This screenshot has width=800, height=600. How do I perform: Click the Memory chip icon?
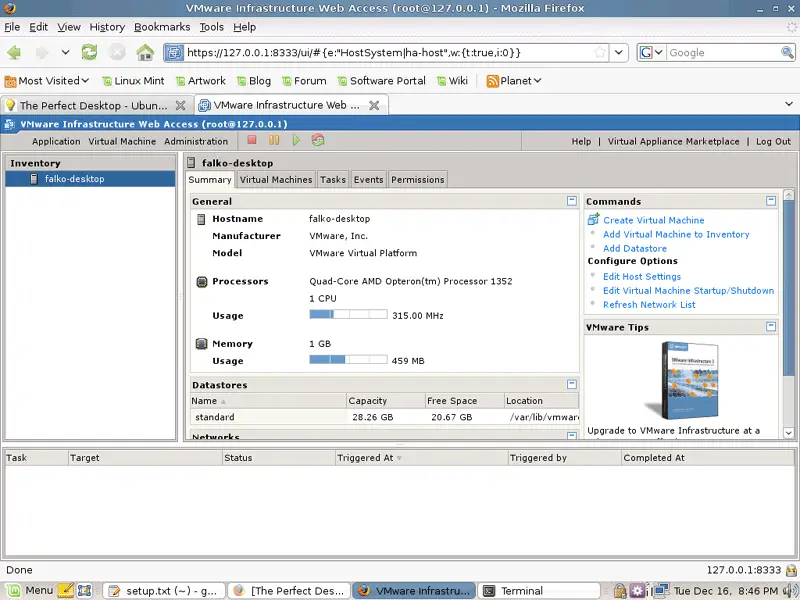click(x=202, y=343)
